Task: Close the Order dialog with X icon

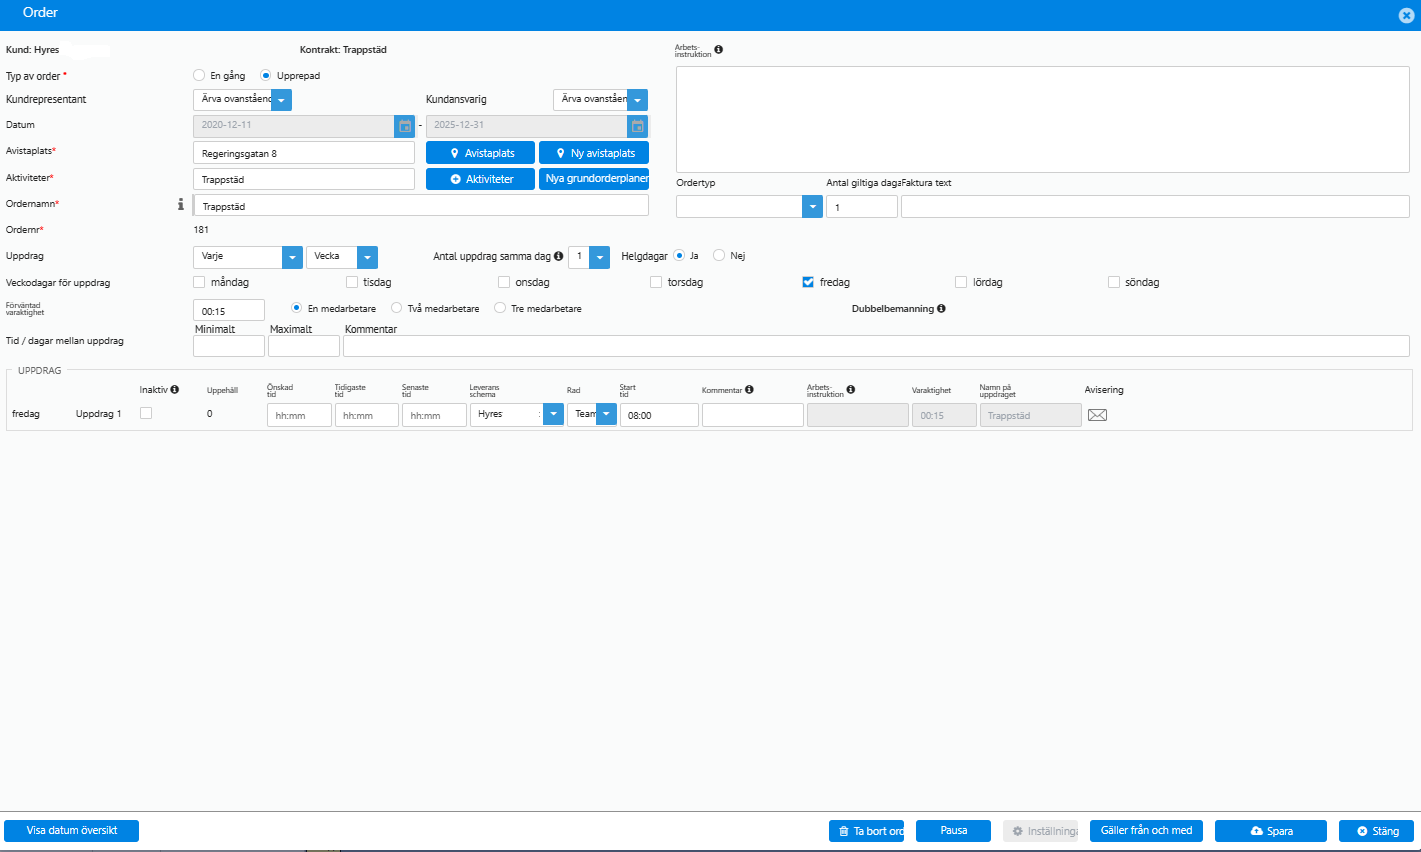Action: 1406,15
